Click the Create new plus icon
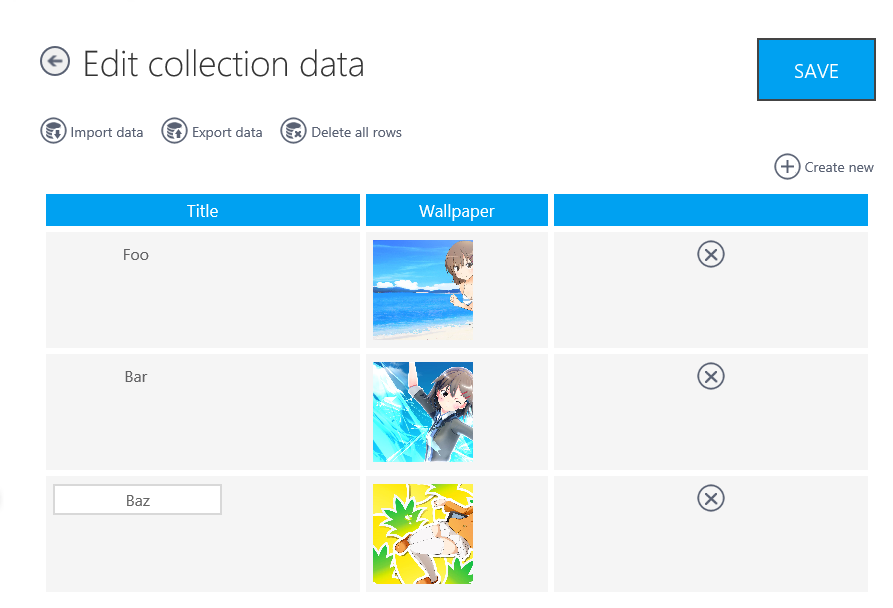This screenshot has width=893, height=608. click(x=787, y=167)
